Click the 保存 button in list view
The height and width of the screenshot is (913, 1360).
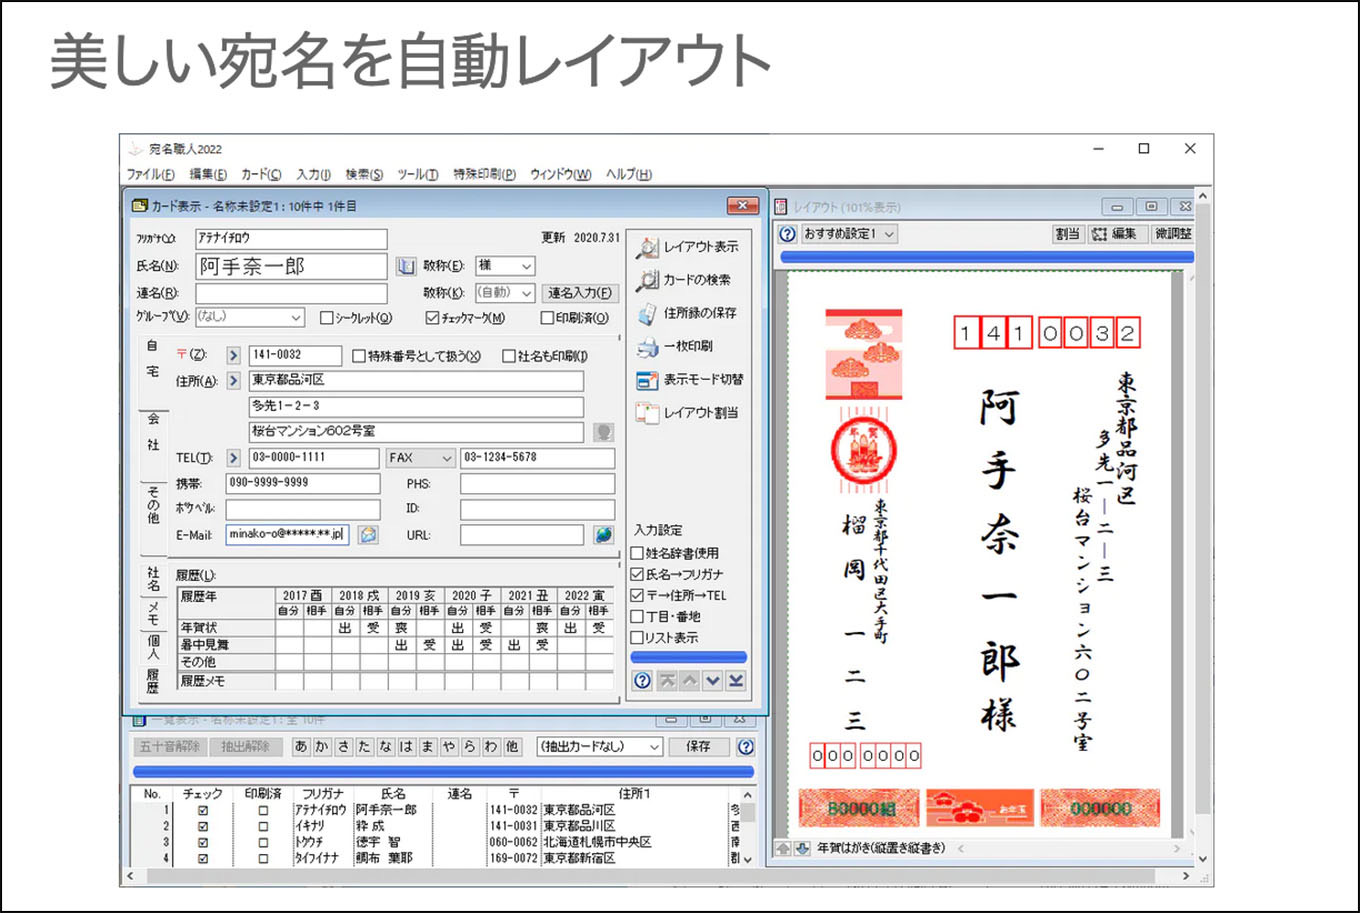(698, 747)
